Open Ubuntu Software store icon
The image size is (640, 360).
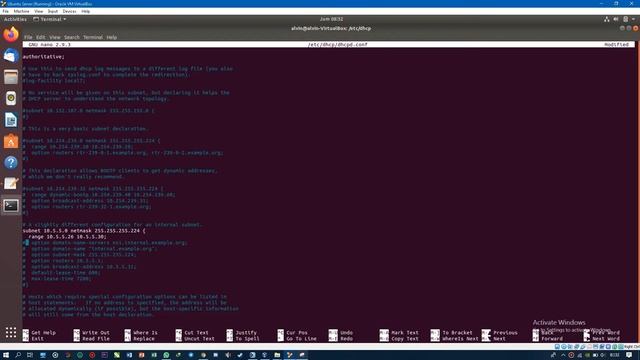[x=11, y=141]
